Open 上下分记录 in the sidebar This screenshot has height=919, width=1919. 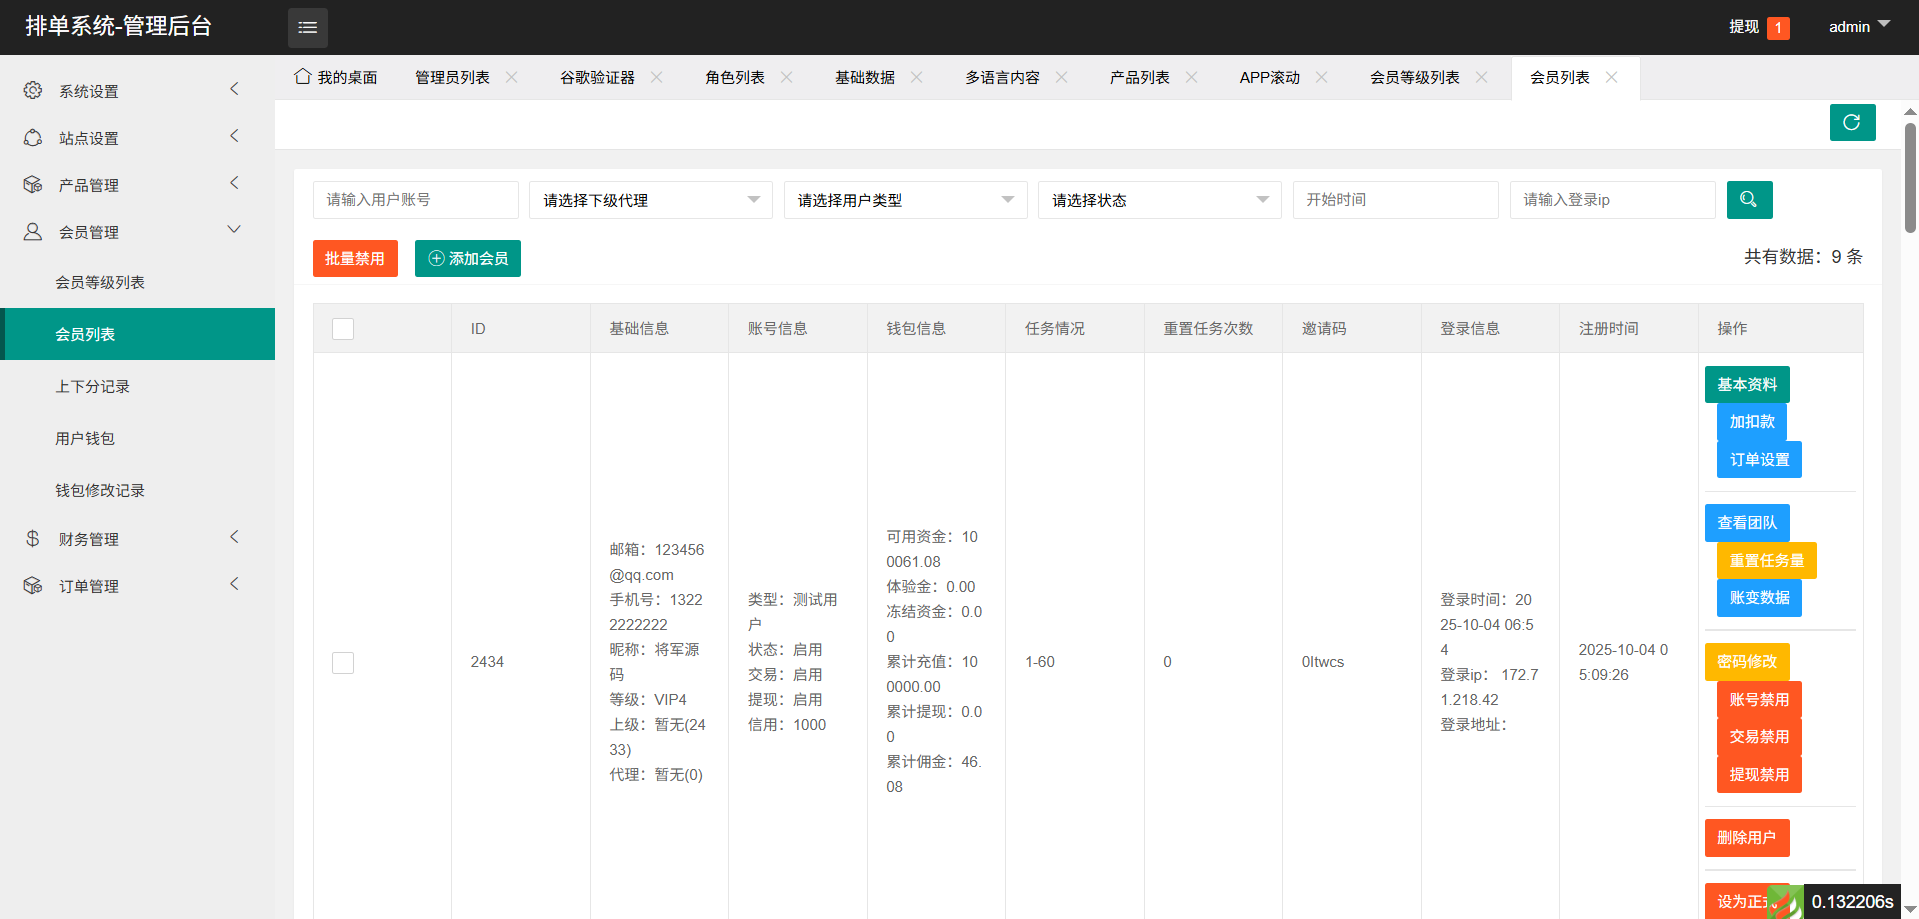pyautogui.click(x=92, y=387)
